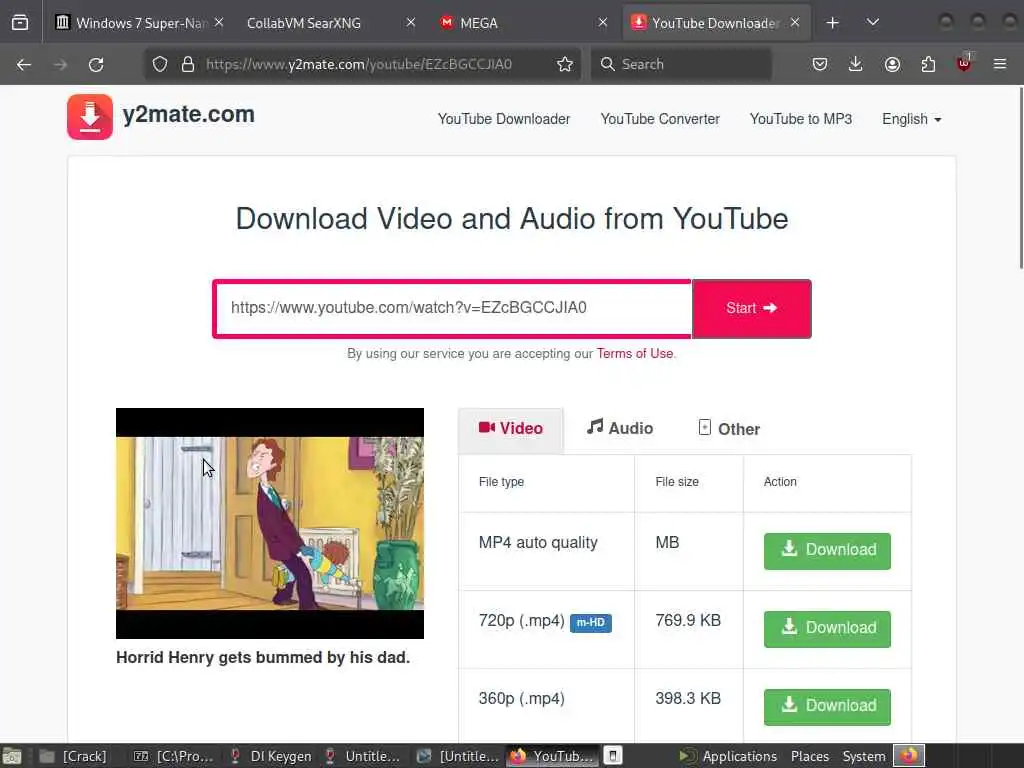This screenshot has height=768, width=1024.
Task: Select the Other format tab
Action: tap(729, 428)
